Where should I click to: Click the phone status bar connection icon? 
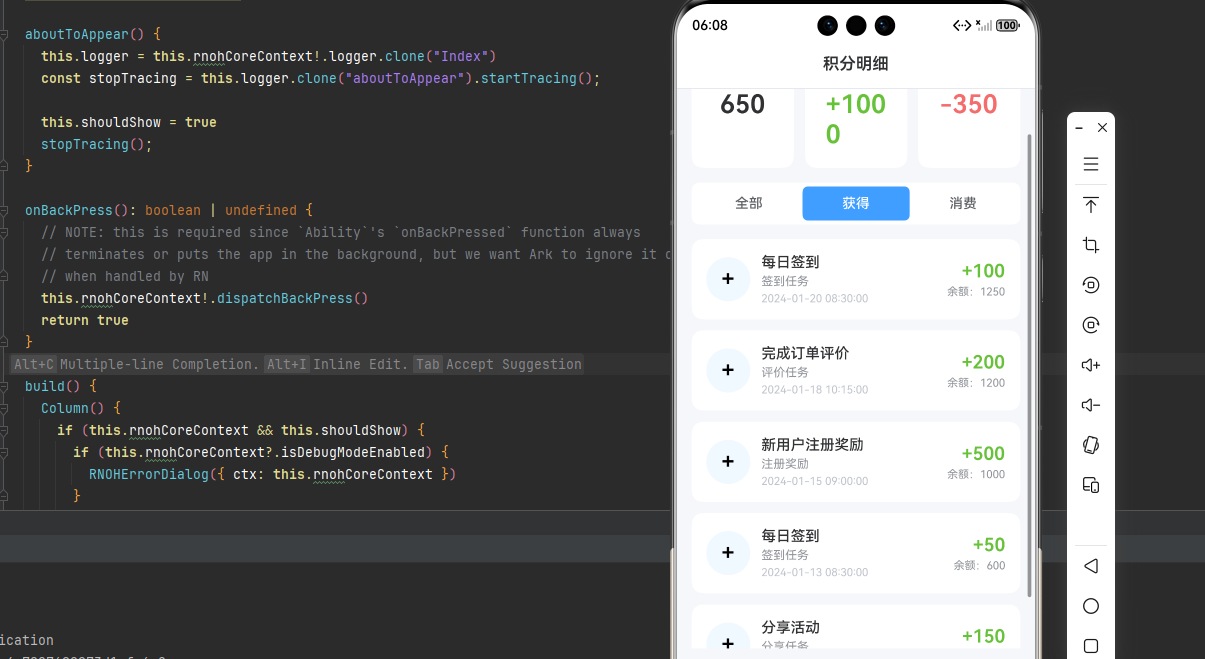click(x=962, y=25)
